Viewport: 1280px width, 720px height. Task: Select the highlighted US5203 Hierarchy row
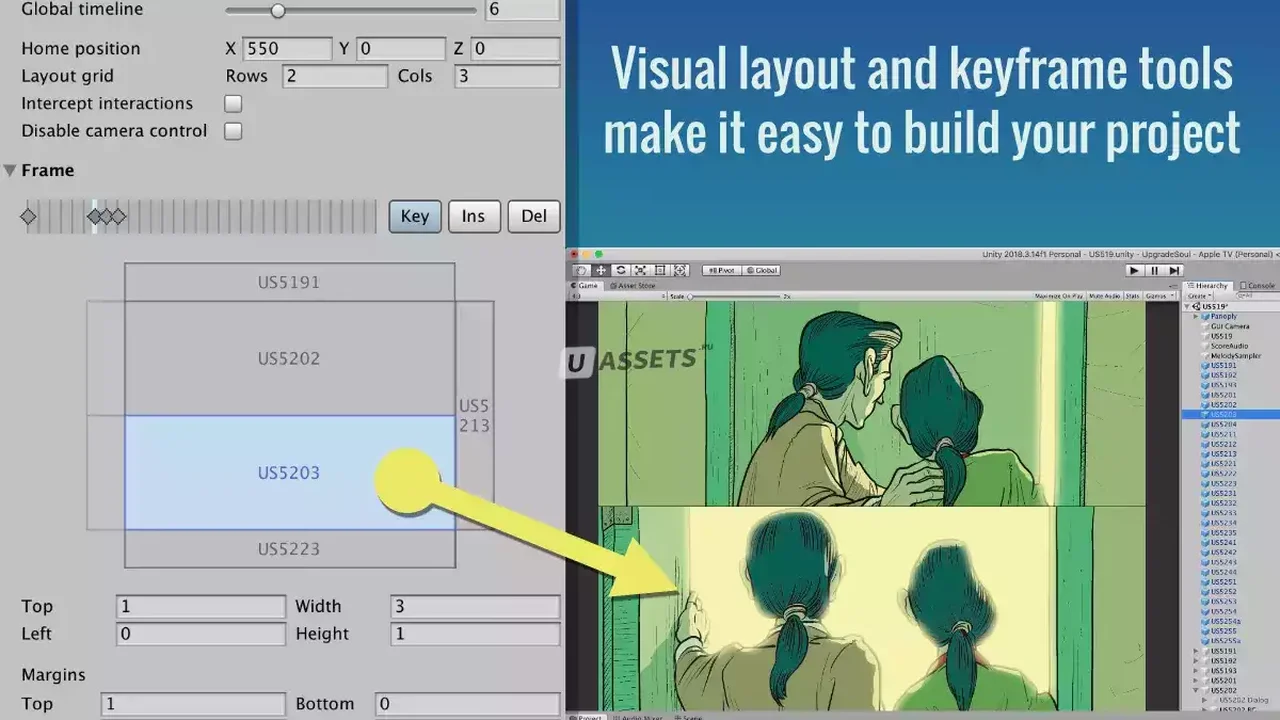point(1231,414)
